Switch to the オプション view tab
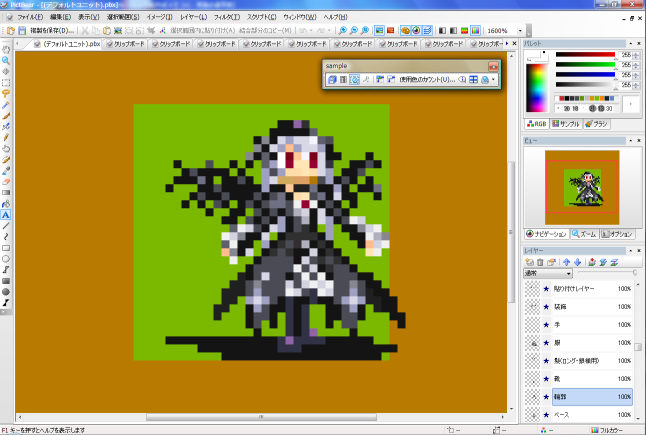Viewport: 646px width, 435px height. pyautogui.click(x=617, y=234)
